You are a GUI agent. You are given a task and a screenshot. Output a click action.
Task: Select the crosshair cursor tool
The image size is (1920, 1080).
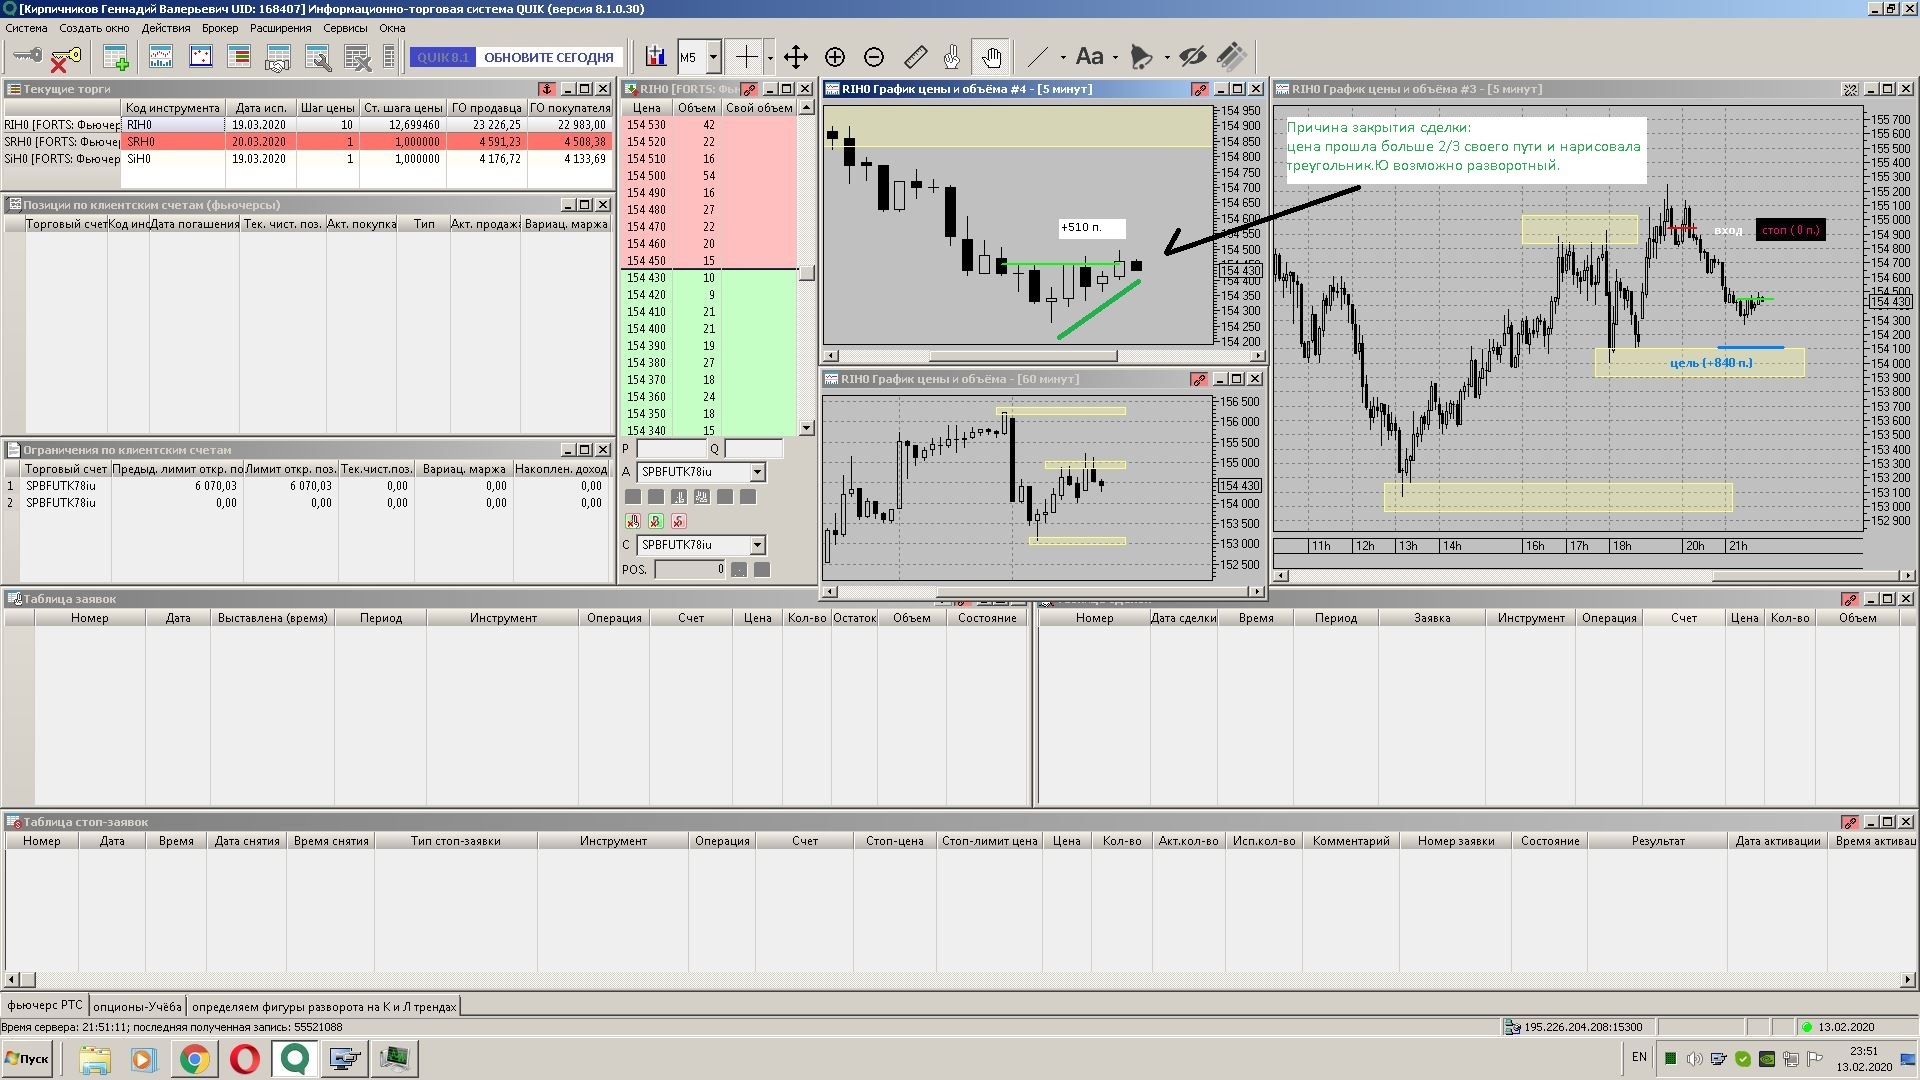point(746,57)
